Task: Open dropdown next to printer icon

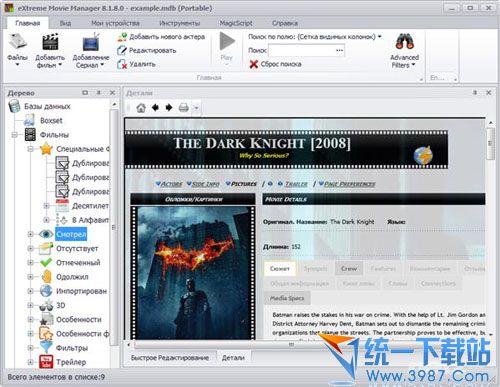Action: [x=196, y=108]
